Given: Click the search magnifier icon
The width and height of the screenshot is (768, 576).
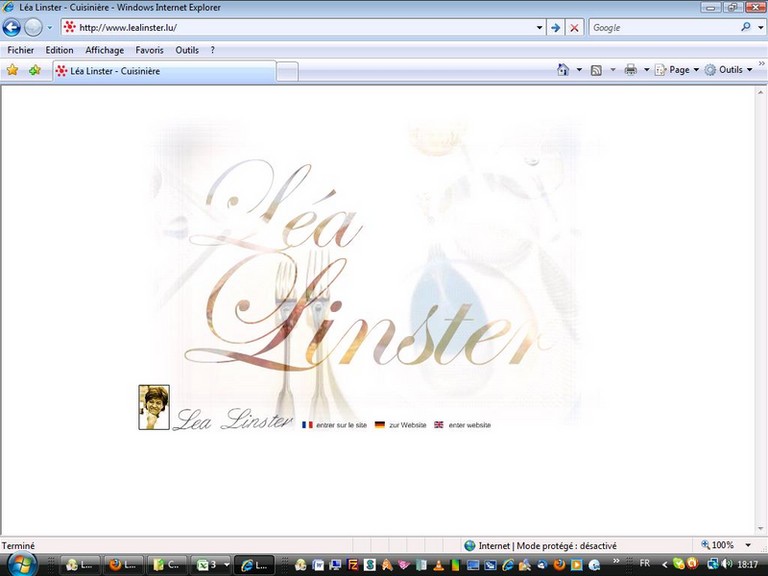Looking at the screenshot, I should point(746,28).
